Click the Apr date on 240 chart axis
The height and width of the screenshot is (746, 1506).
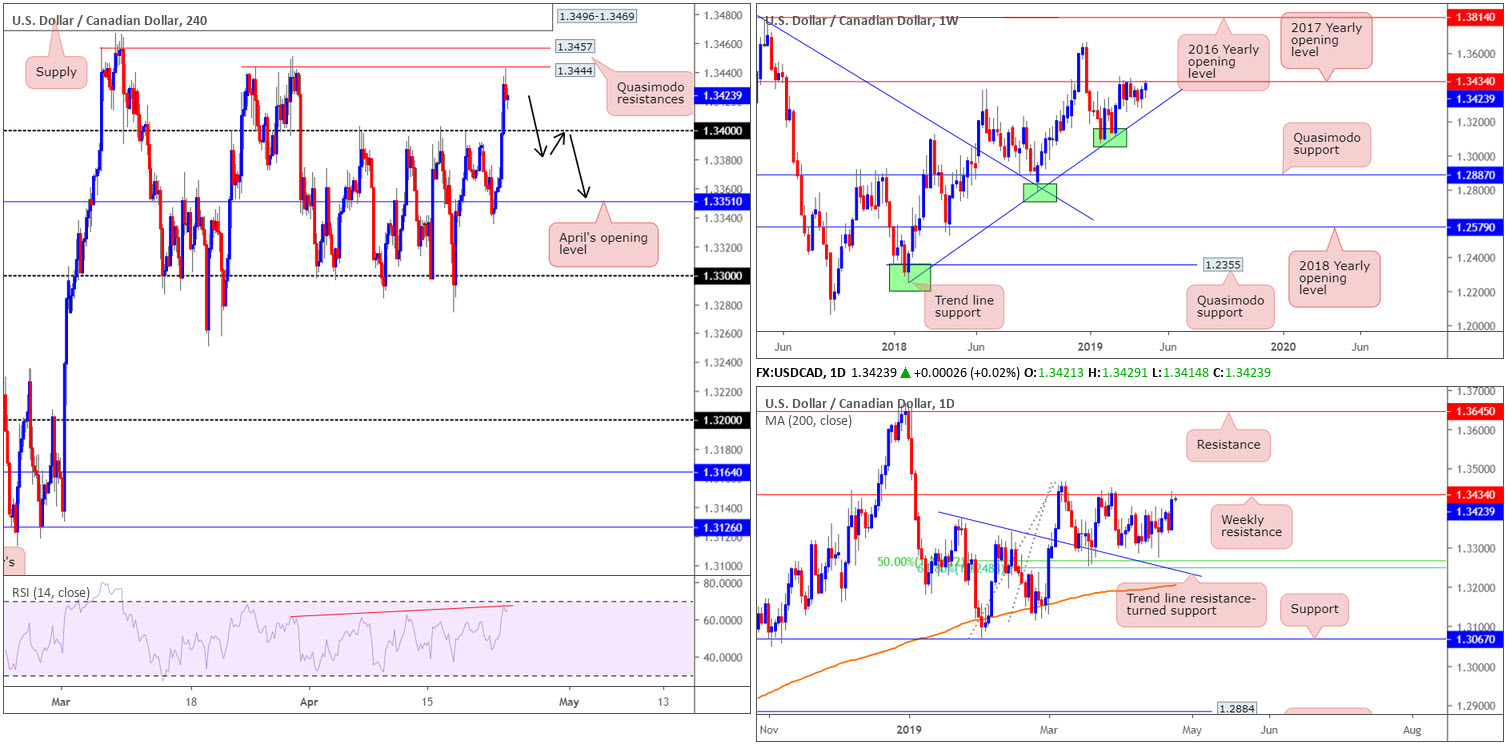point(308,702)
